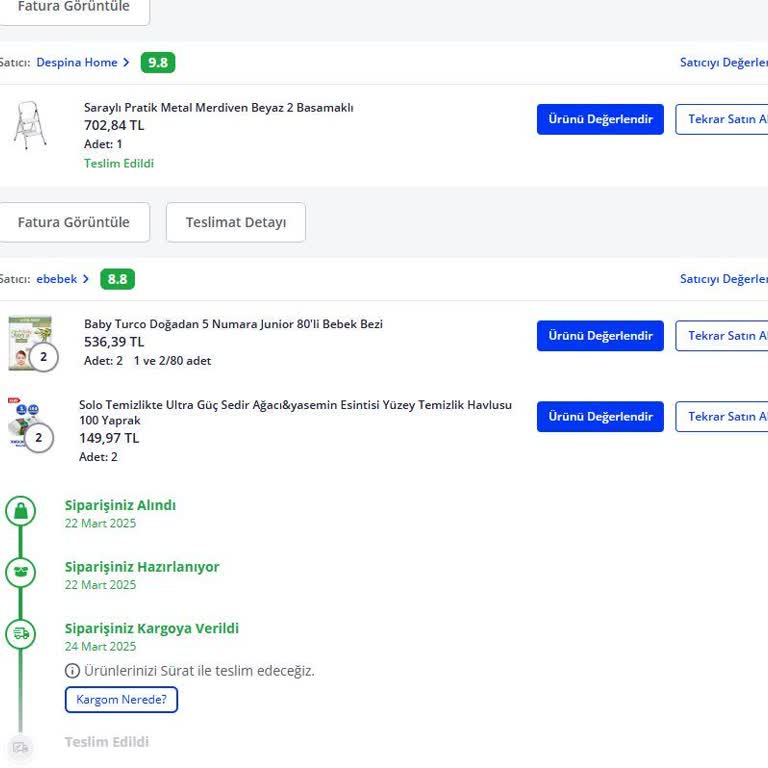768x768 pixels.
Task: Click Fatura Görüntüle beside Teslimat Detayı
Action: tap(73, 222)
